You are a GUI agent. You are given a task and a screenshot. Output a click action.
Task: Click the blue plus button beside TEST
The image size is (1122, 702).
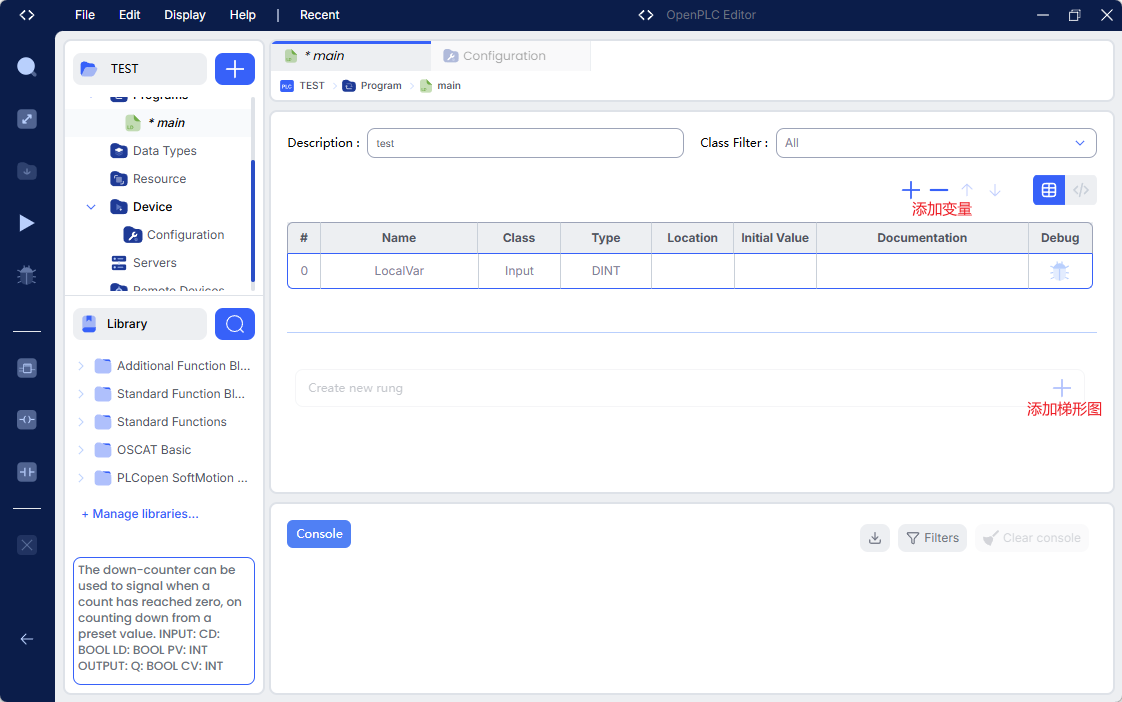pos(235,69)
